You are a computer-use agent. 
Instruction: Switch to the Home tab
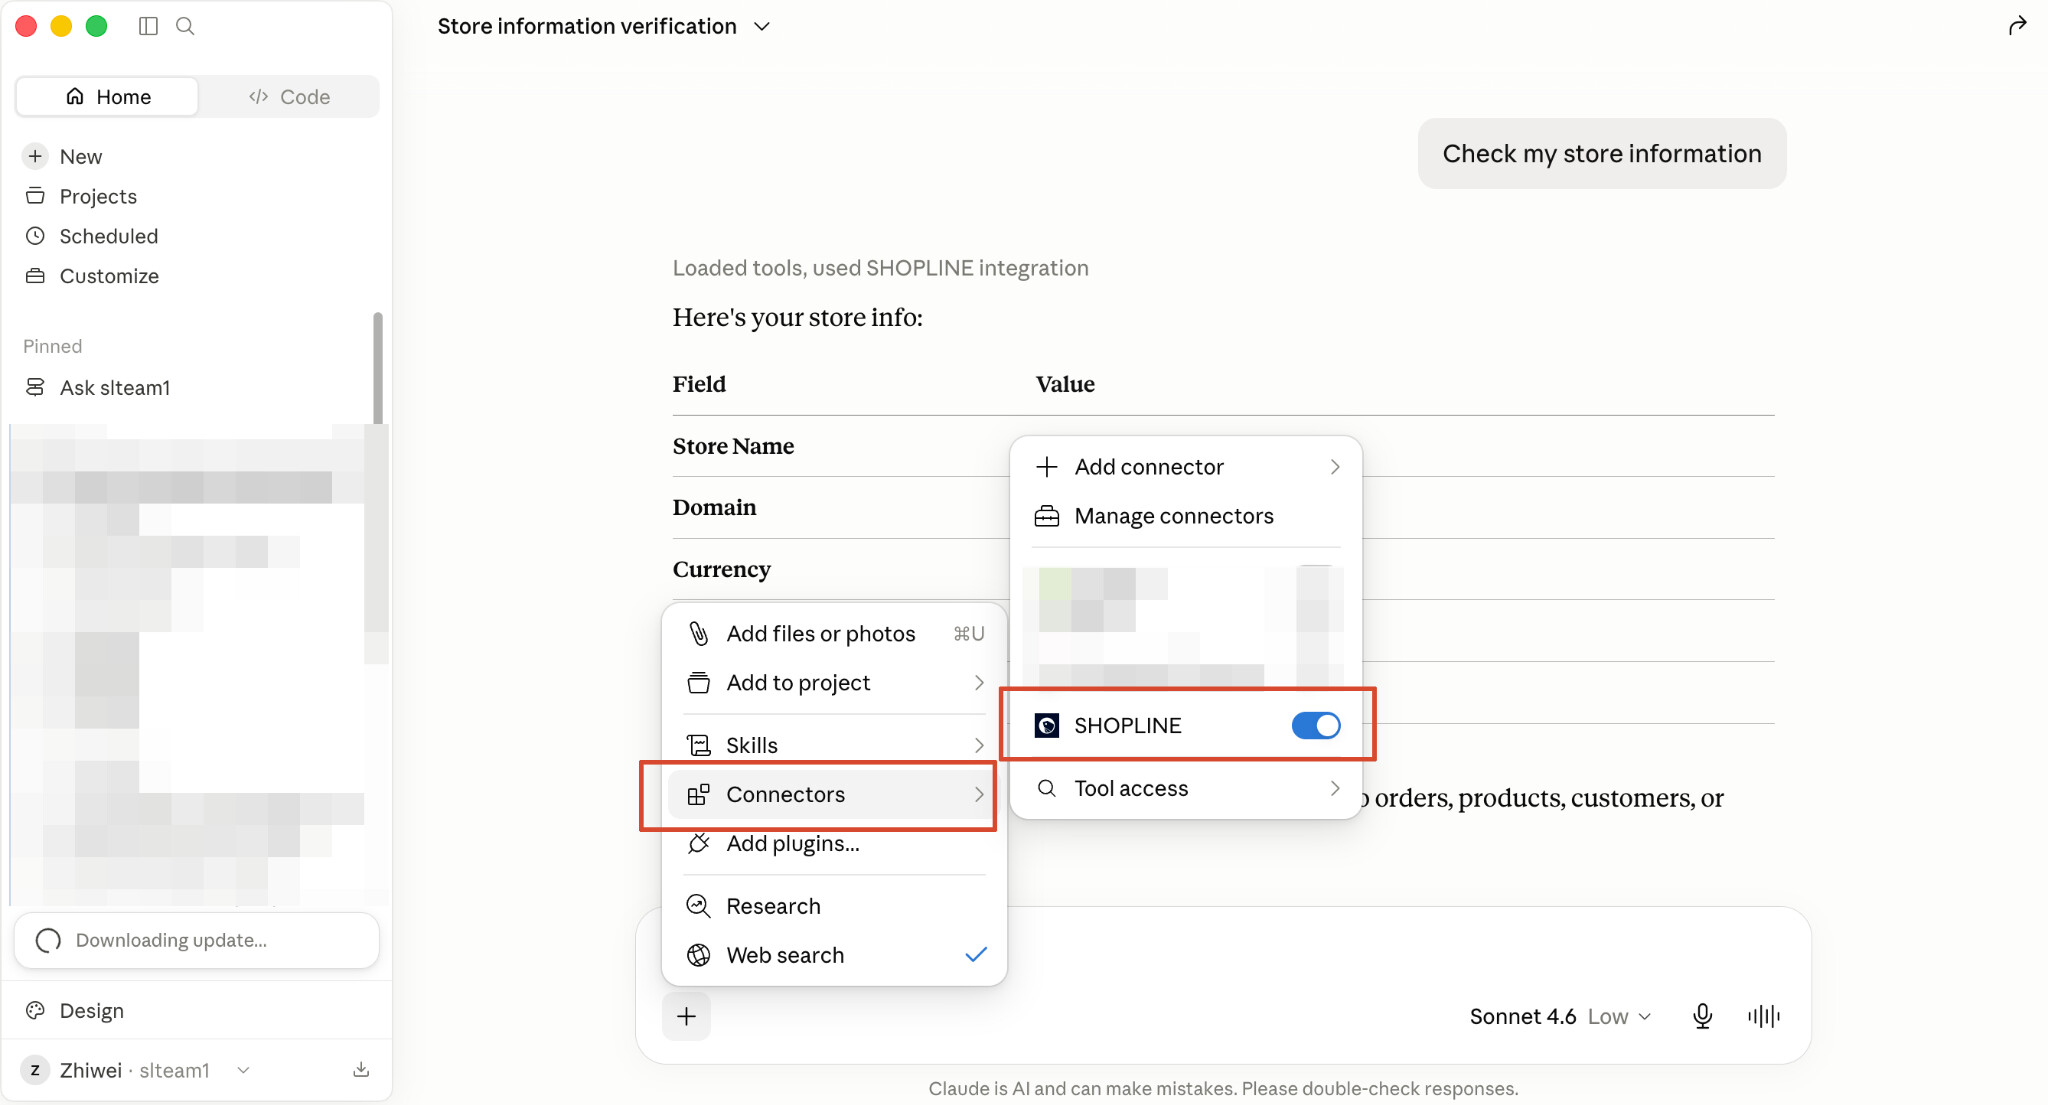108,97
